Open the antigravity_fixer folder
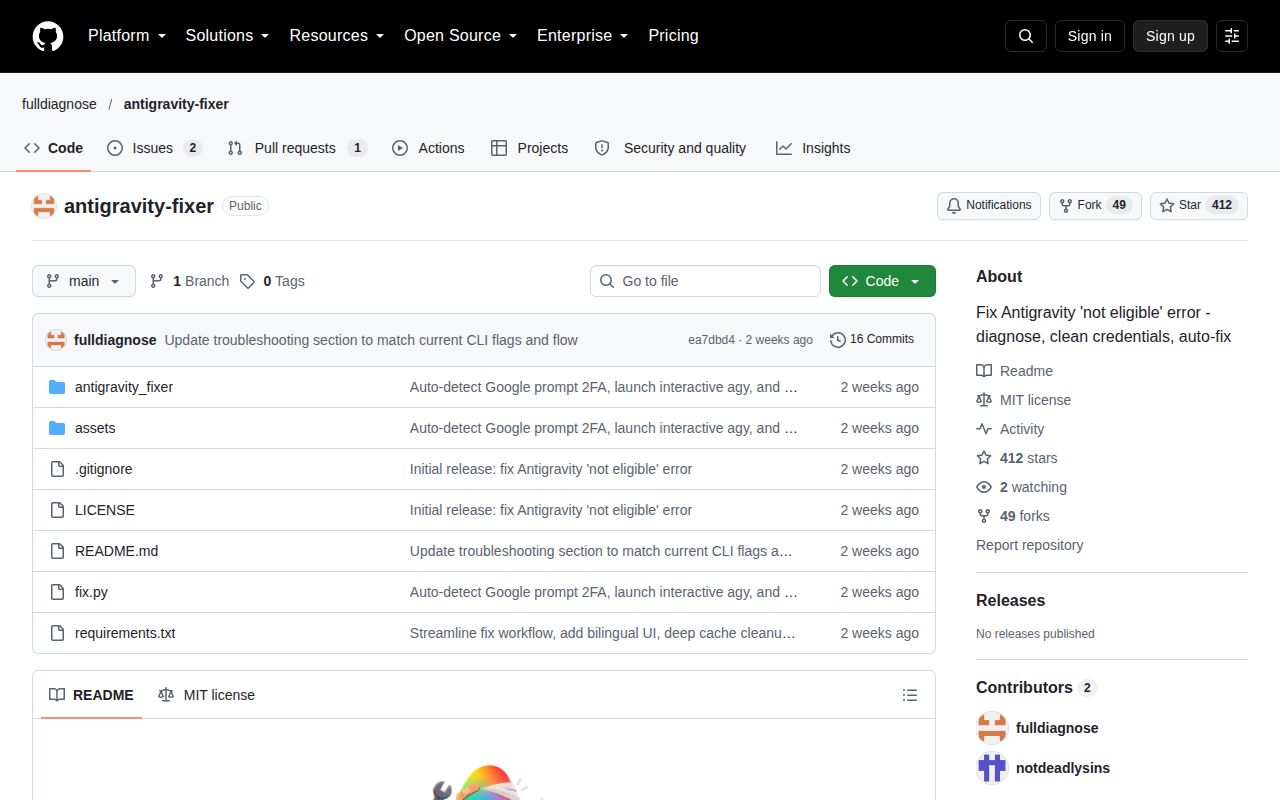1280x800 pixels. [x=124, y=387]
